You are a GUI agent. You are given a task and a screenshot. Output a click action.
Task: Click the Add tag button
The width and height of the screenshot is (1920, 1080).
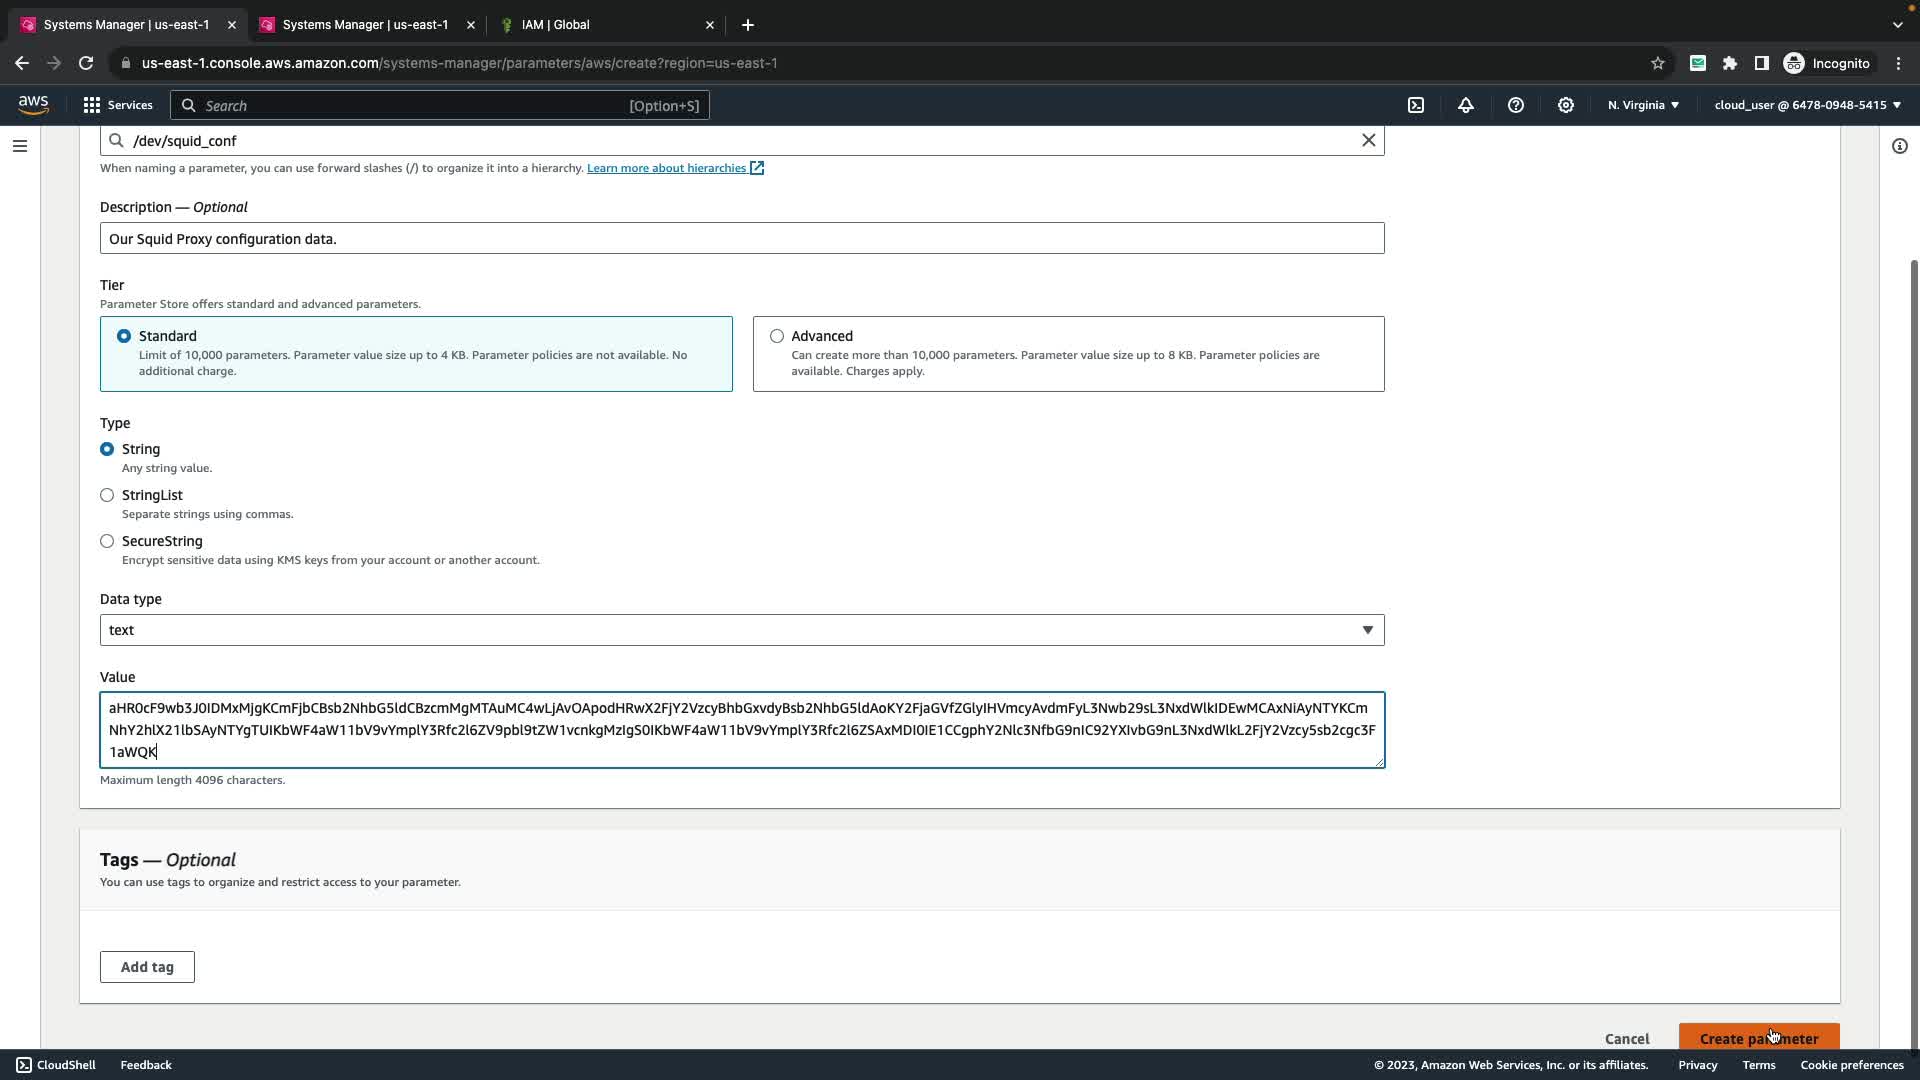tap(147, 967)
